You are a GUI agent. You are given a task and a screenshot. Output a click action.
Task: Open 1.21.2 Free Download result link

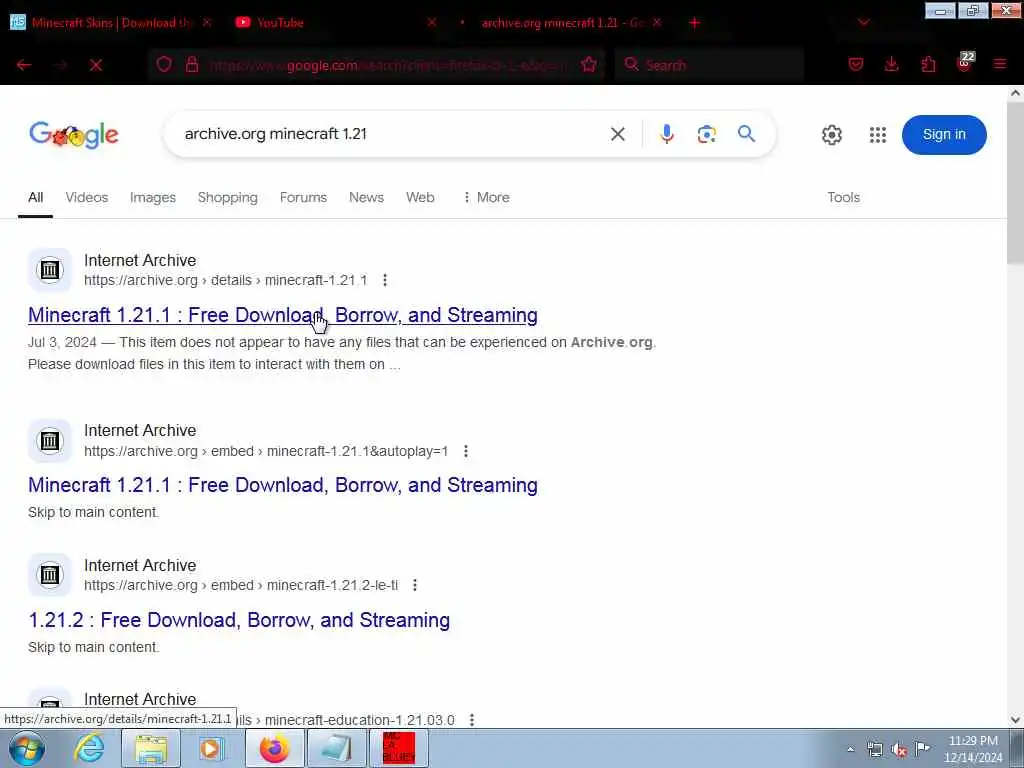click(239, 620)
